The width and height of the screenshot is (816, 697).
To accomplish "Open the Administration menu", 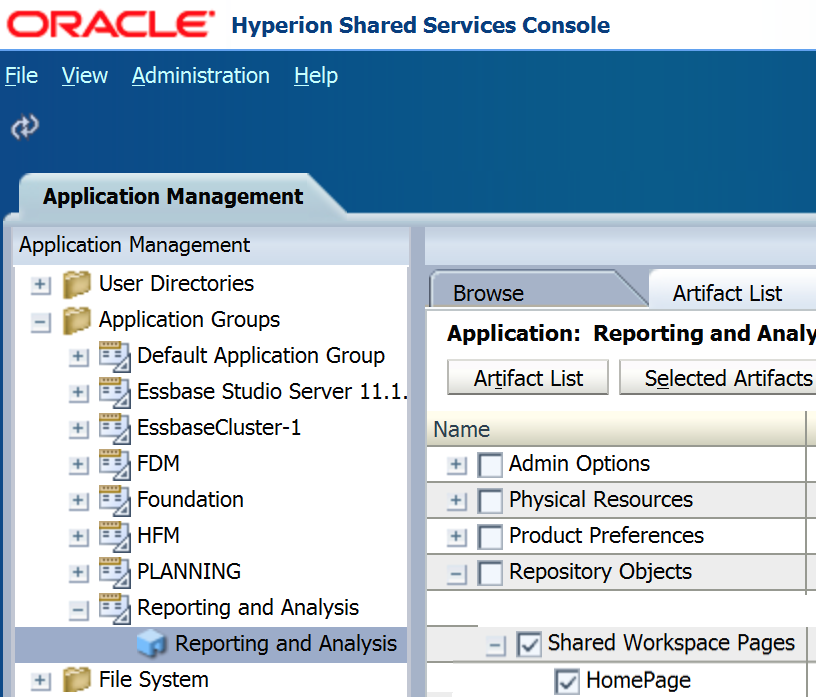I will (x=200, y=76).
